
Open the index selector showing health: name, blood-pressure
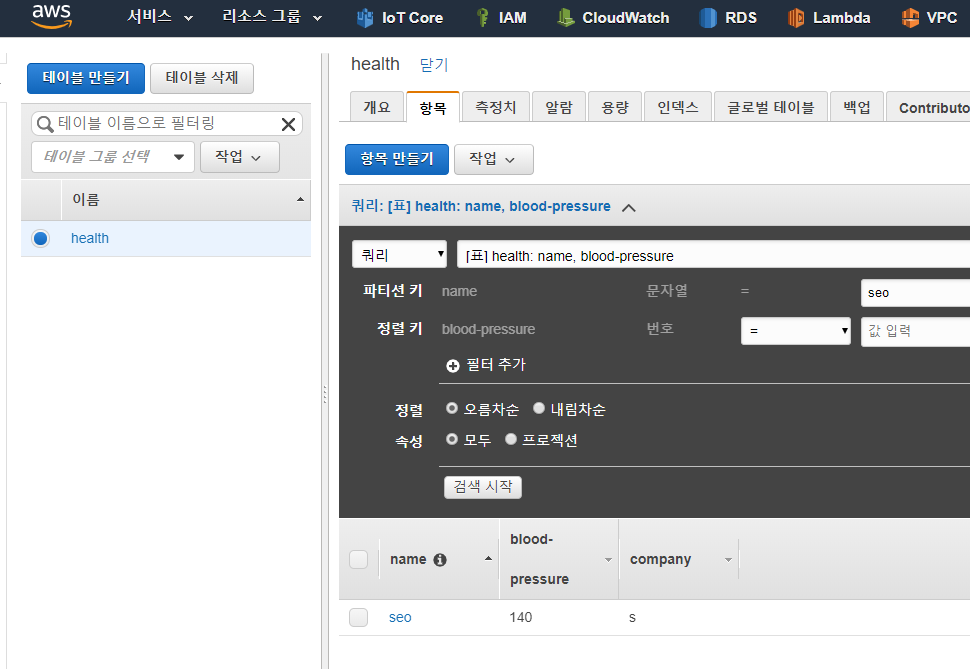713,255
